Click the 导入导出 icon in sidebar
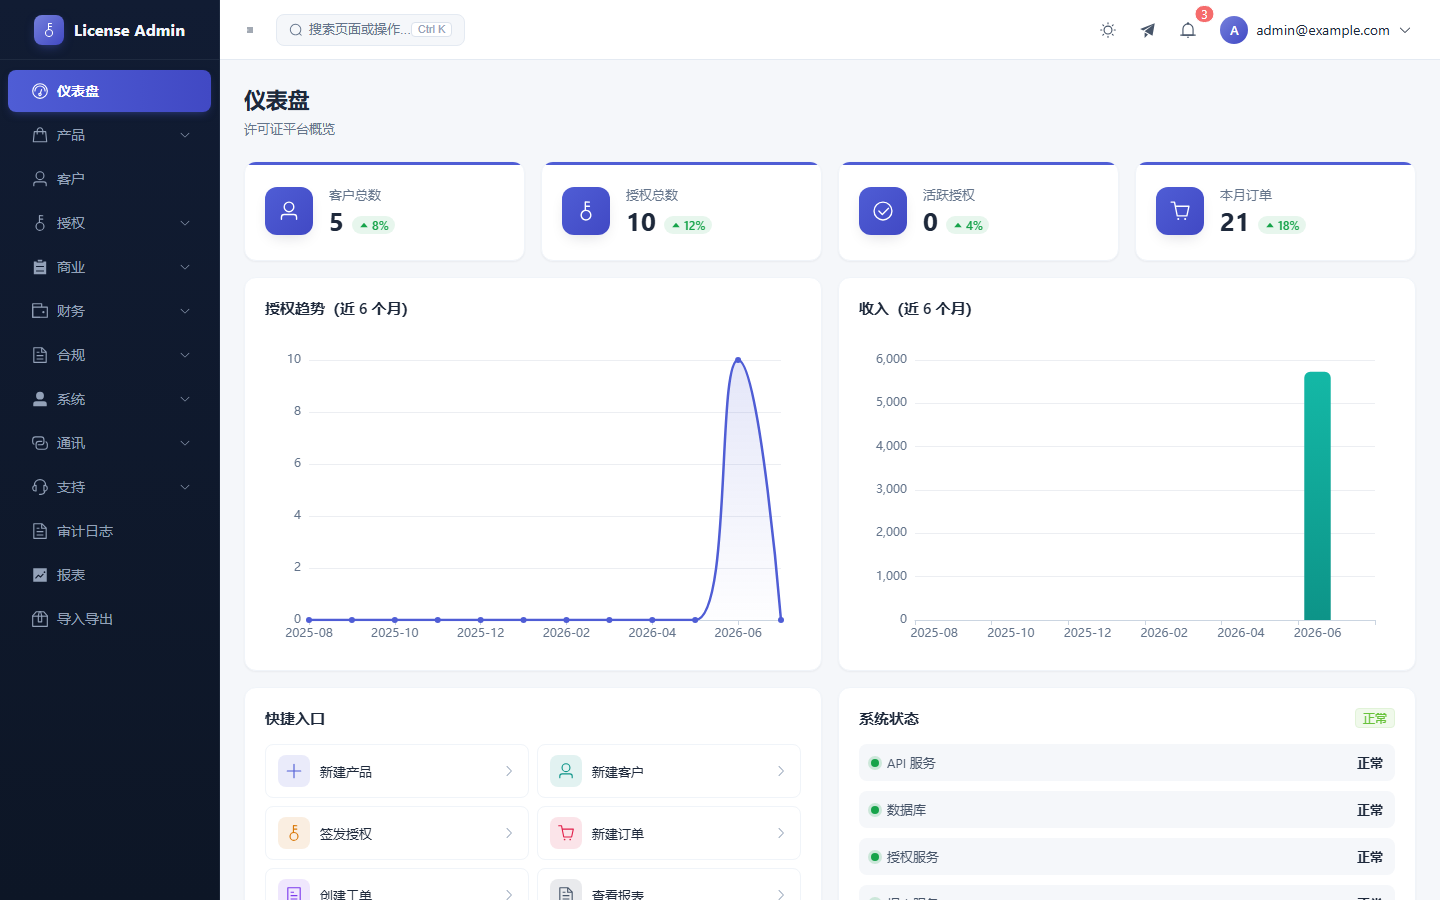1440x900 pixels. pyautogui.click(x=40, y=619)
